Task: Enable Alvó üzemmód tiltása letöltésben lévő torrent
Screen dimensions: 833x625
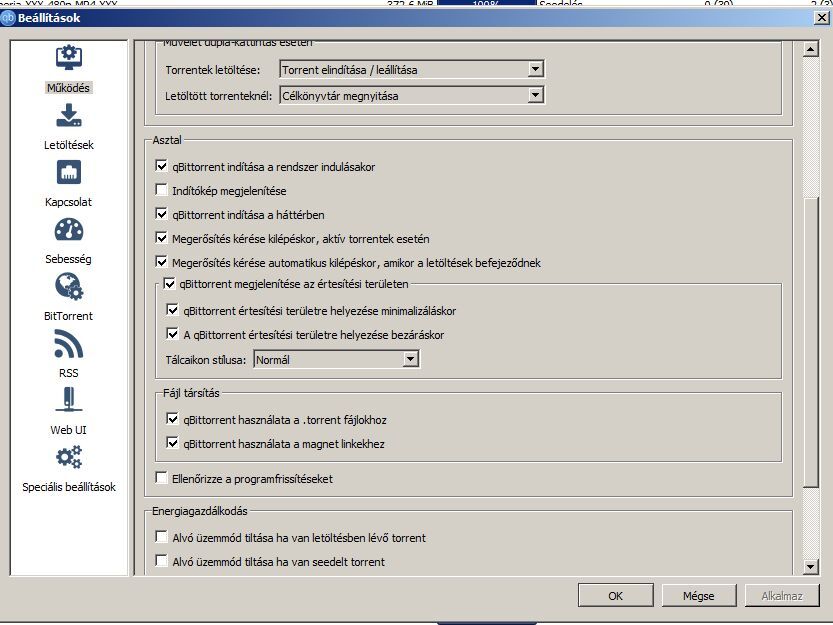Action: [161, 537]
